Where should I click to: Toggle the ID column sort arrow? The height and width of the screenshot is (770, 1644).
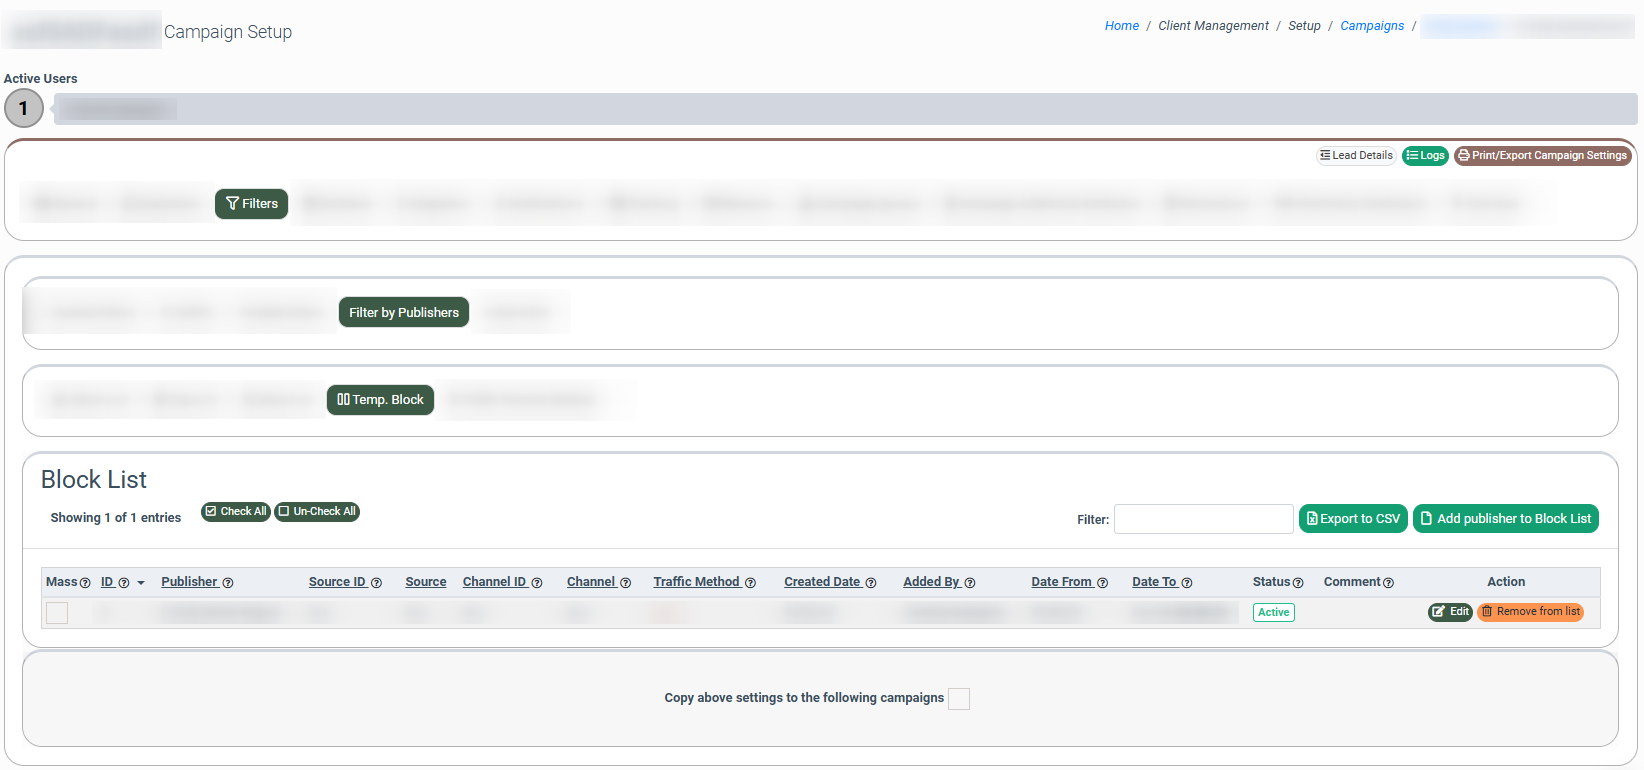(x=141, y=583)
